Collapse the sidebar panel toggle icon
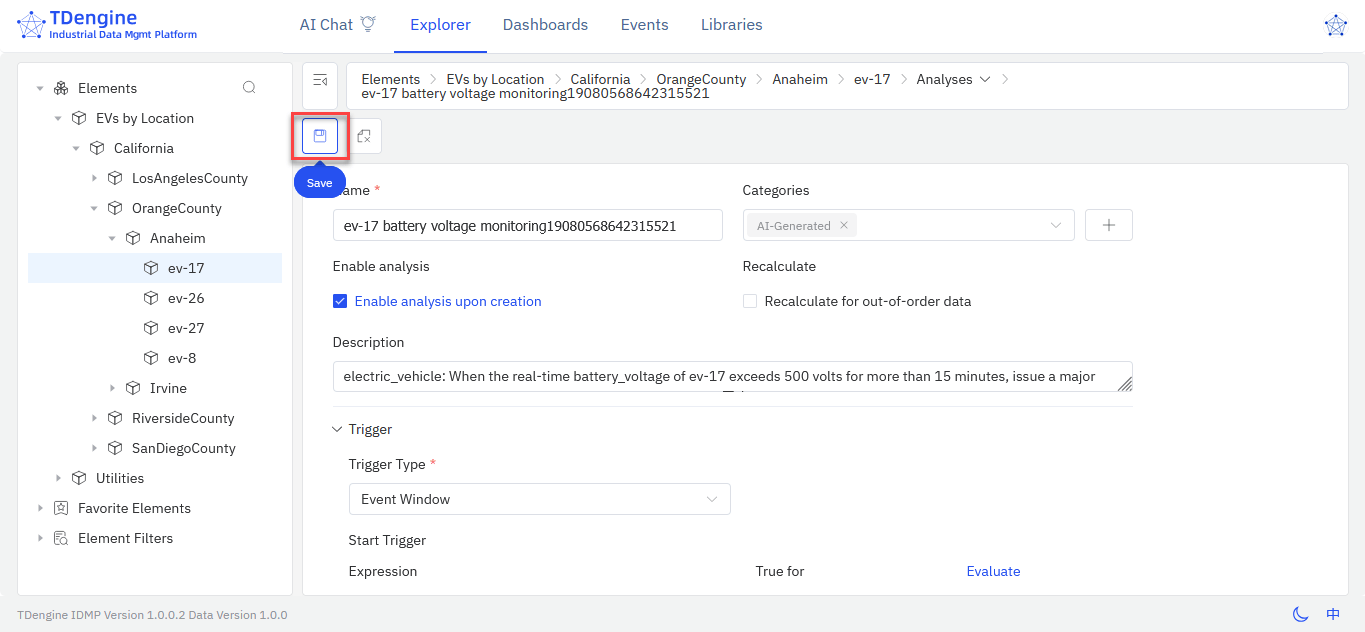The image size is (1365, 632). click(320, 80)
